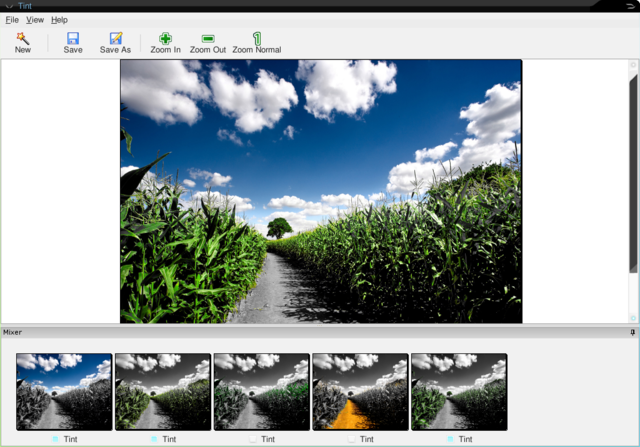Click the New wand icon

point(22,38)
